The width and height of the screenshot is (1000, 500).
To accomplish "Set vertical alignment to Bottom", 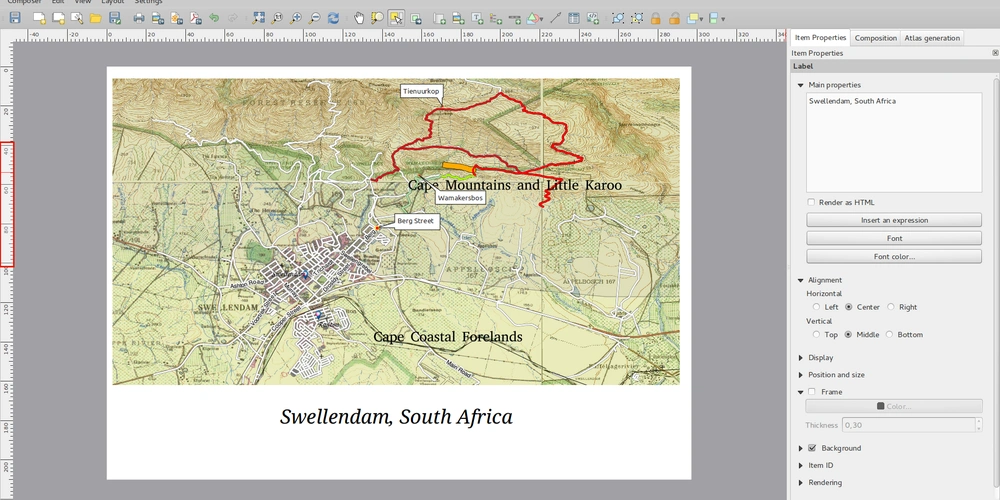I will coord(890,334).
